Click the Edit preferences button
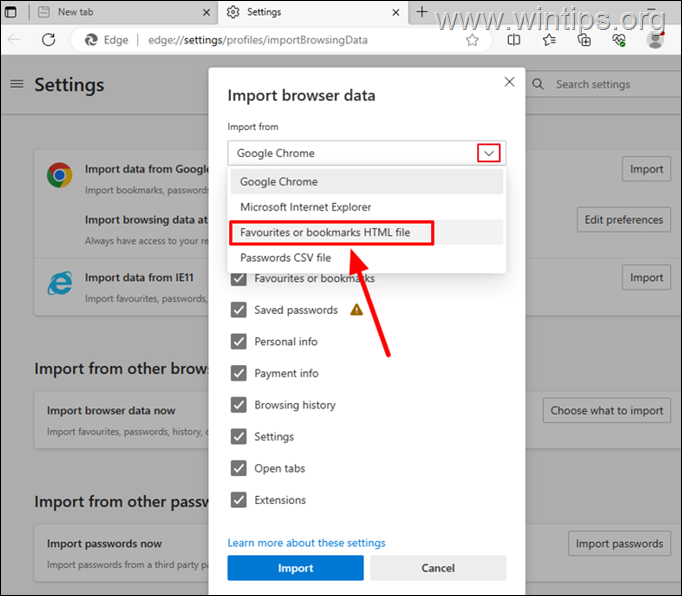Image resolution: width=682 pixels, height=596 pixels. (x=624, y=220)
